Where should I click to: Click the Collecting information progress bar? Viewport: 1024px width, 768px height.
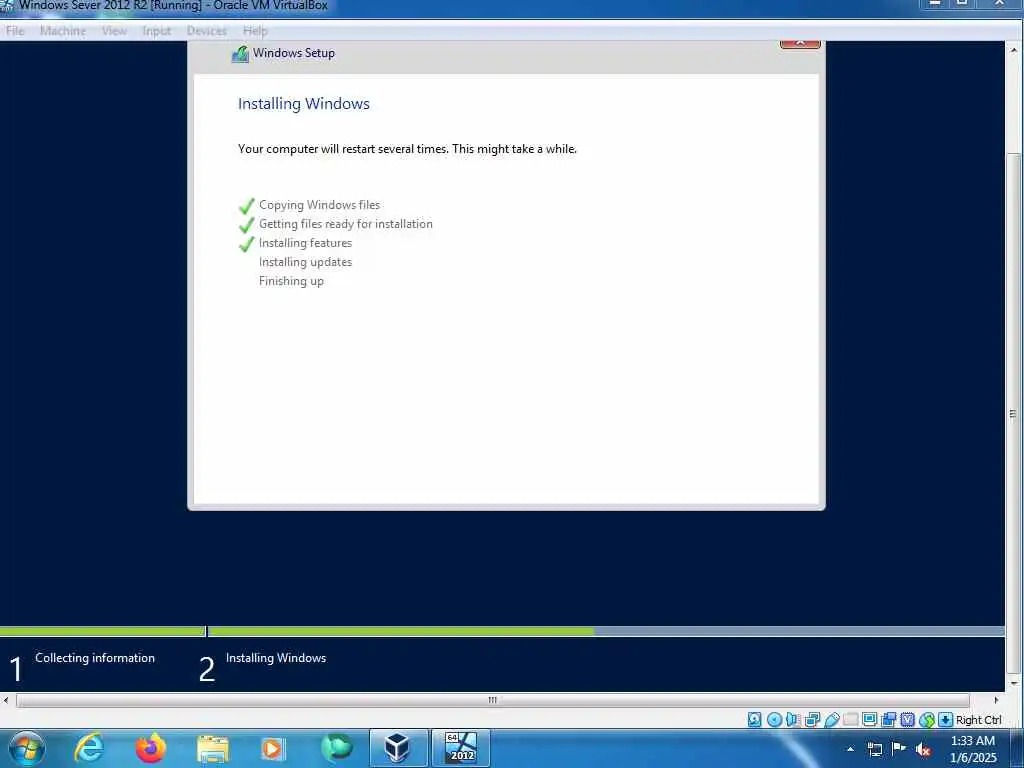[x=103, y=632]
